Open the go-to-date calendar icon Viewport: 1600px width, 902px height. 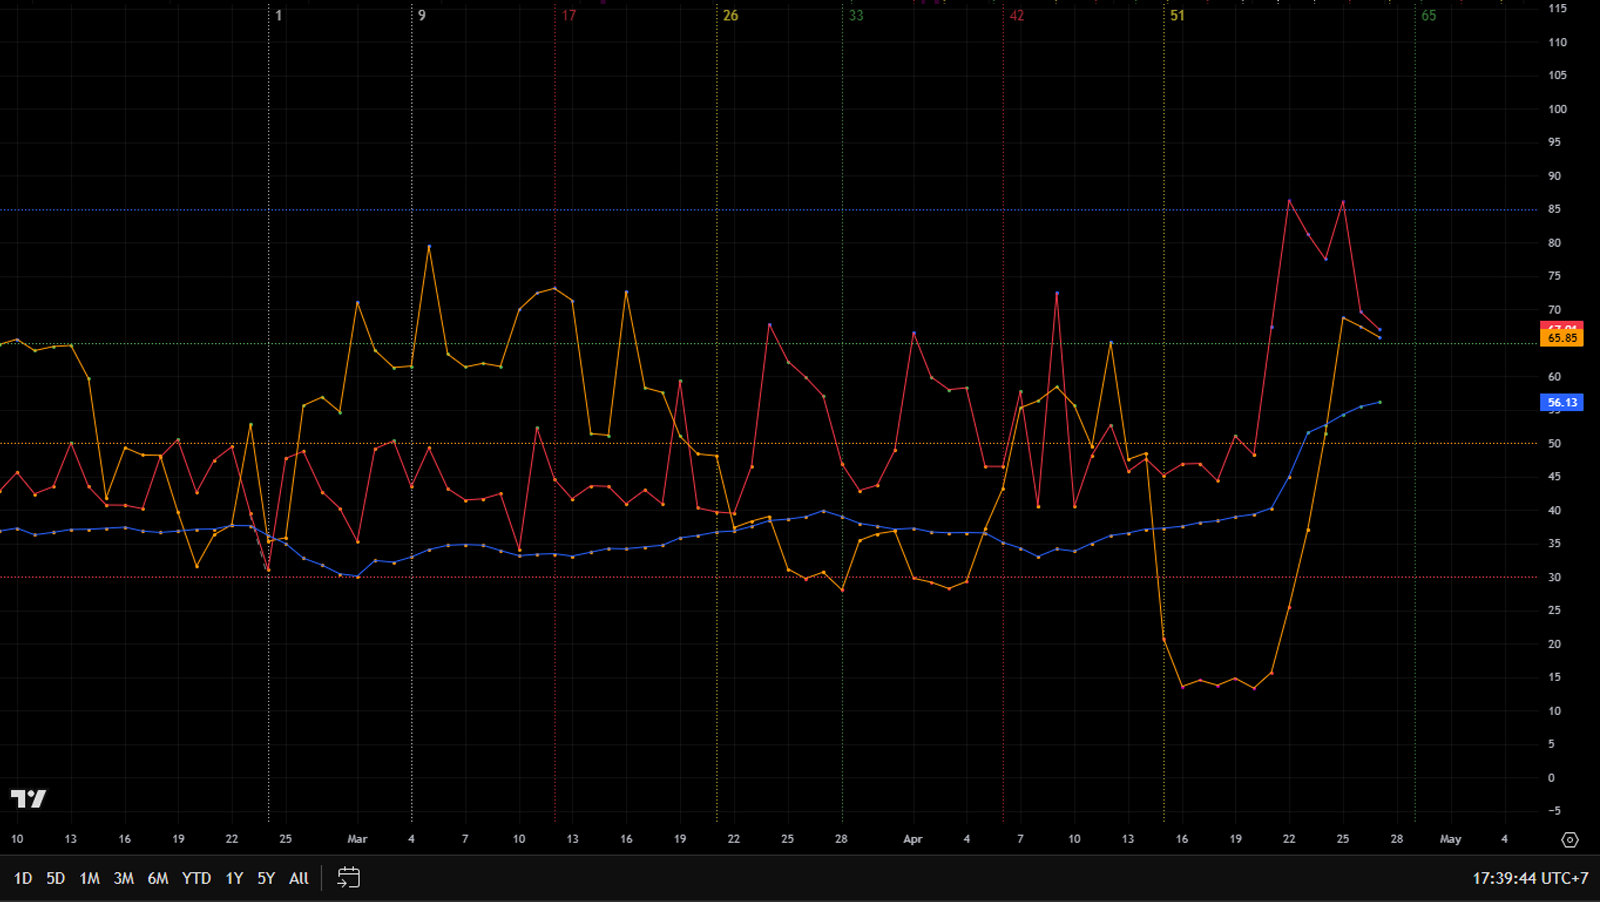tap(348, 878)
